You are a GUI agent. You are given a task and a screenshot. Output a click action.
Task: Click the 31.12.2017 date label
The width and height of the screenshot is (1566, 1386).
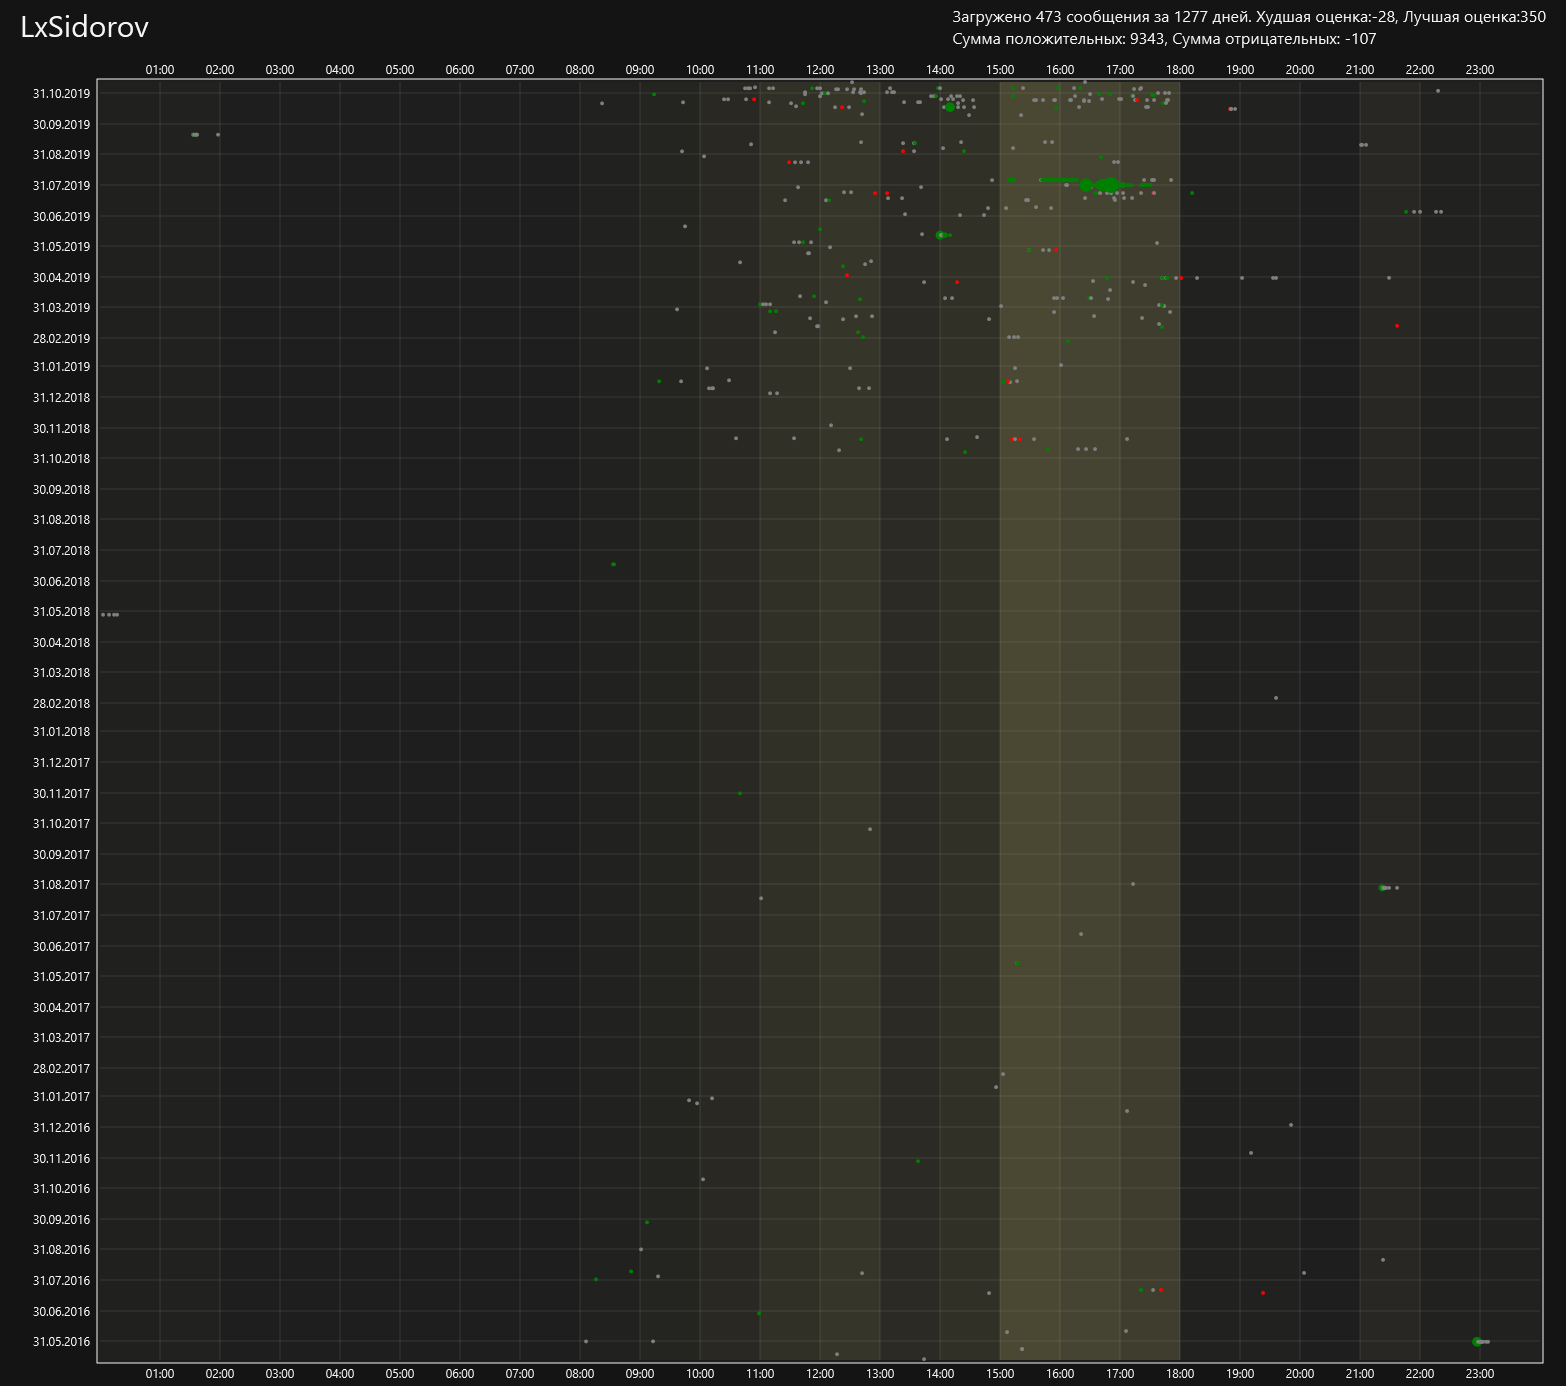[x=61, y=763]
